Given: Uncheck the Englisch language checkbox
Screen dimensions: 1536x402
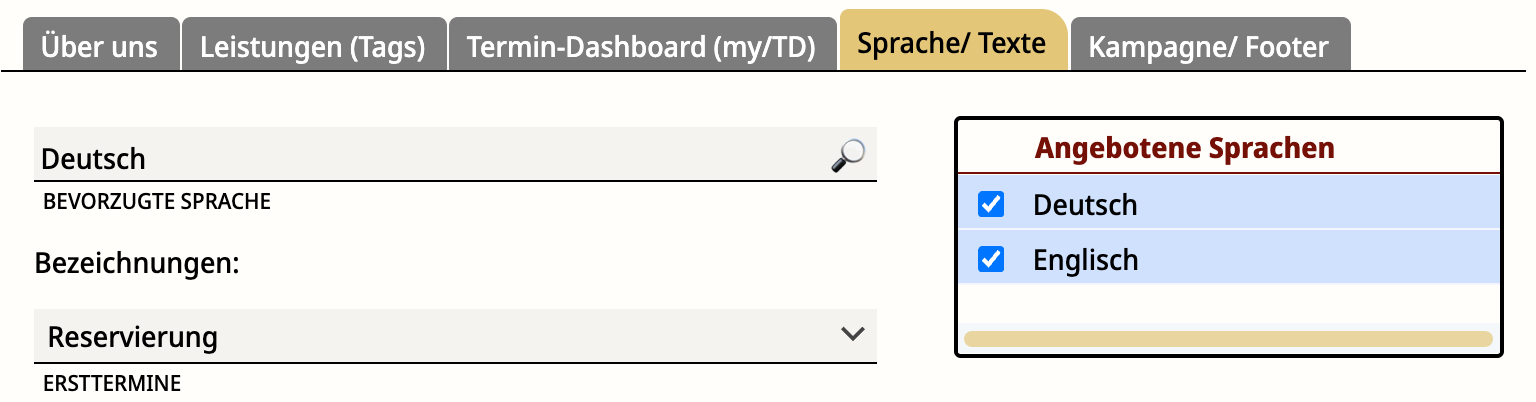Looking at the screenshot, I should (x=990, y=260).
